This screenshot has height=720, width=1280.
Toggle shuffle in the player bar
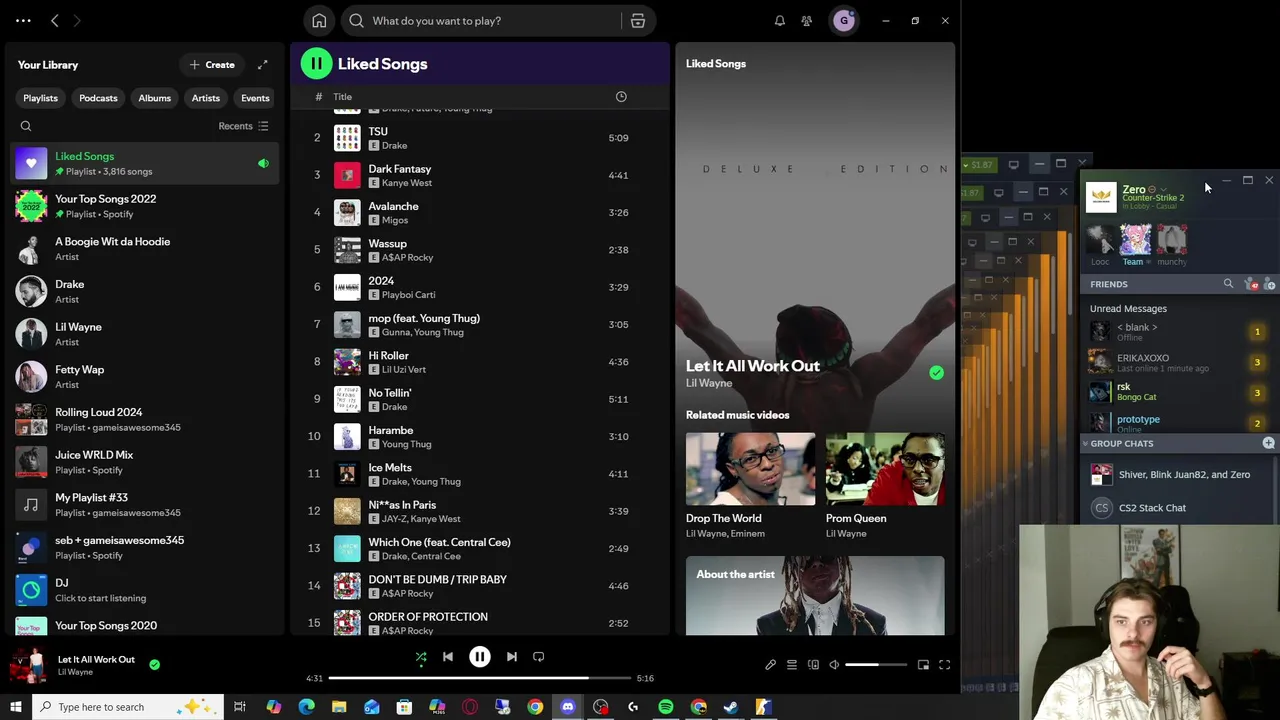click(x=421, y=657)
